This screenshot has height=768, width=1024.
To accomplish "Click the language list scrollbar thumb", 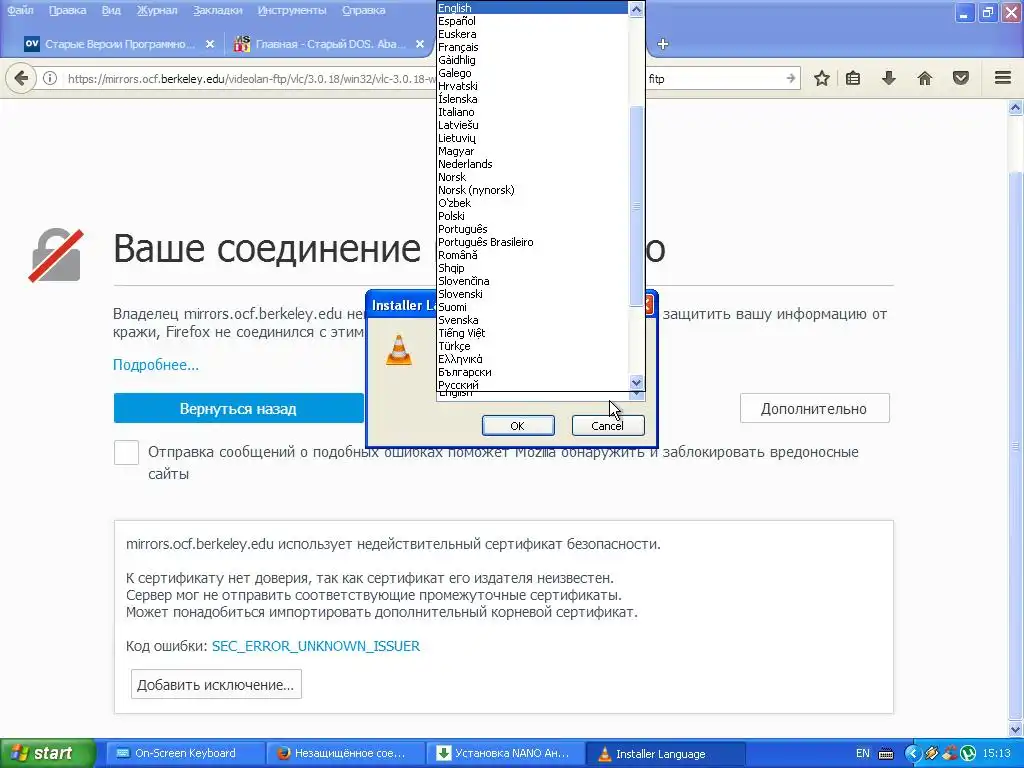I will (x=636, y=206).
